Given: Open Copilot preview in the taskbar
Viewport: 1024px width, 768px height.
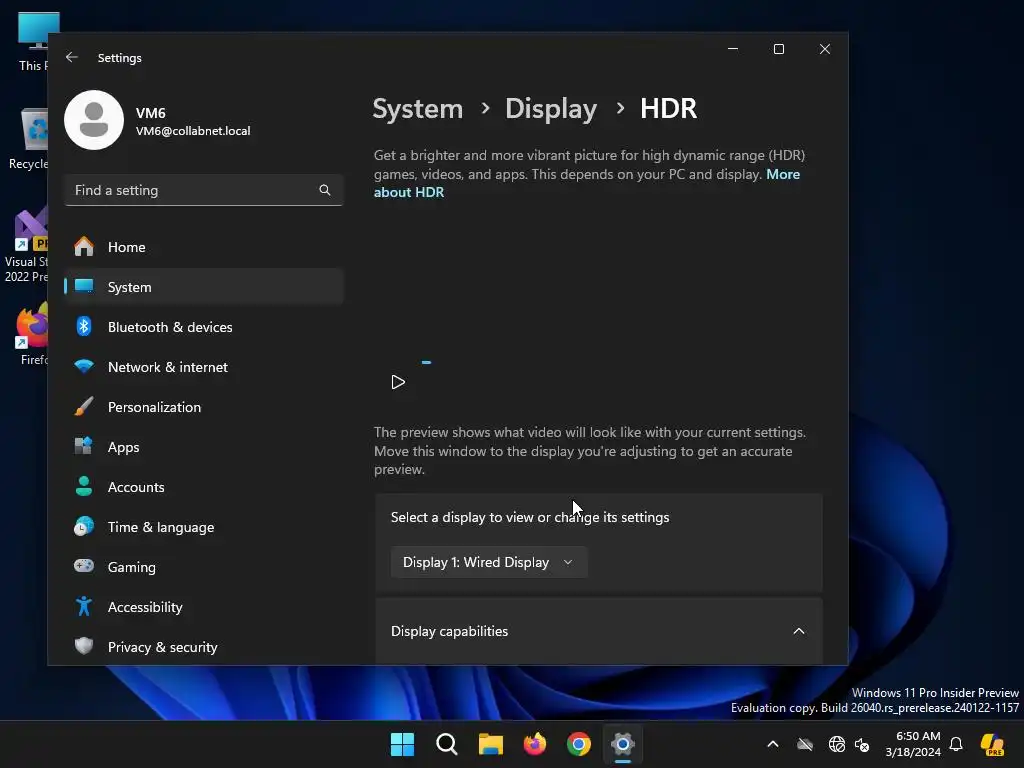Looking at the screenshot, I should point(993,744).
